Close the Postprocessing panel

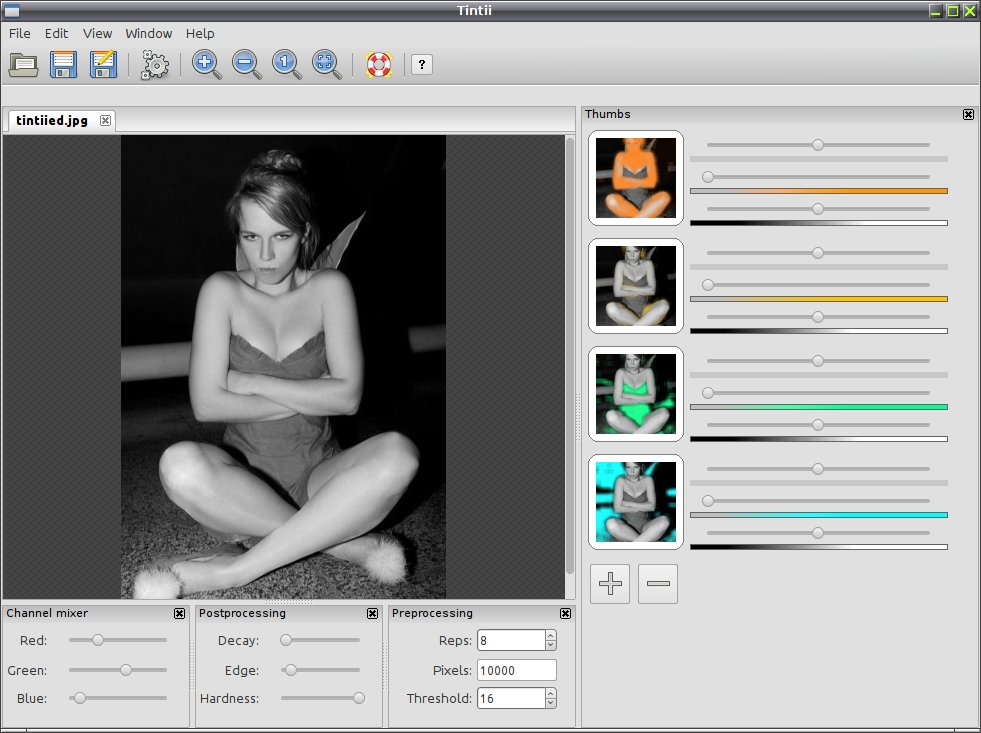tap(372, 614)
